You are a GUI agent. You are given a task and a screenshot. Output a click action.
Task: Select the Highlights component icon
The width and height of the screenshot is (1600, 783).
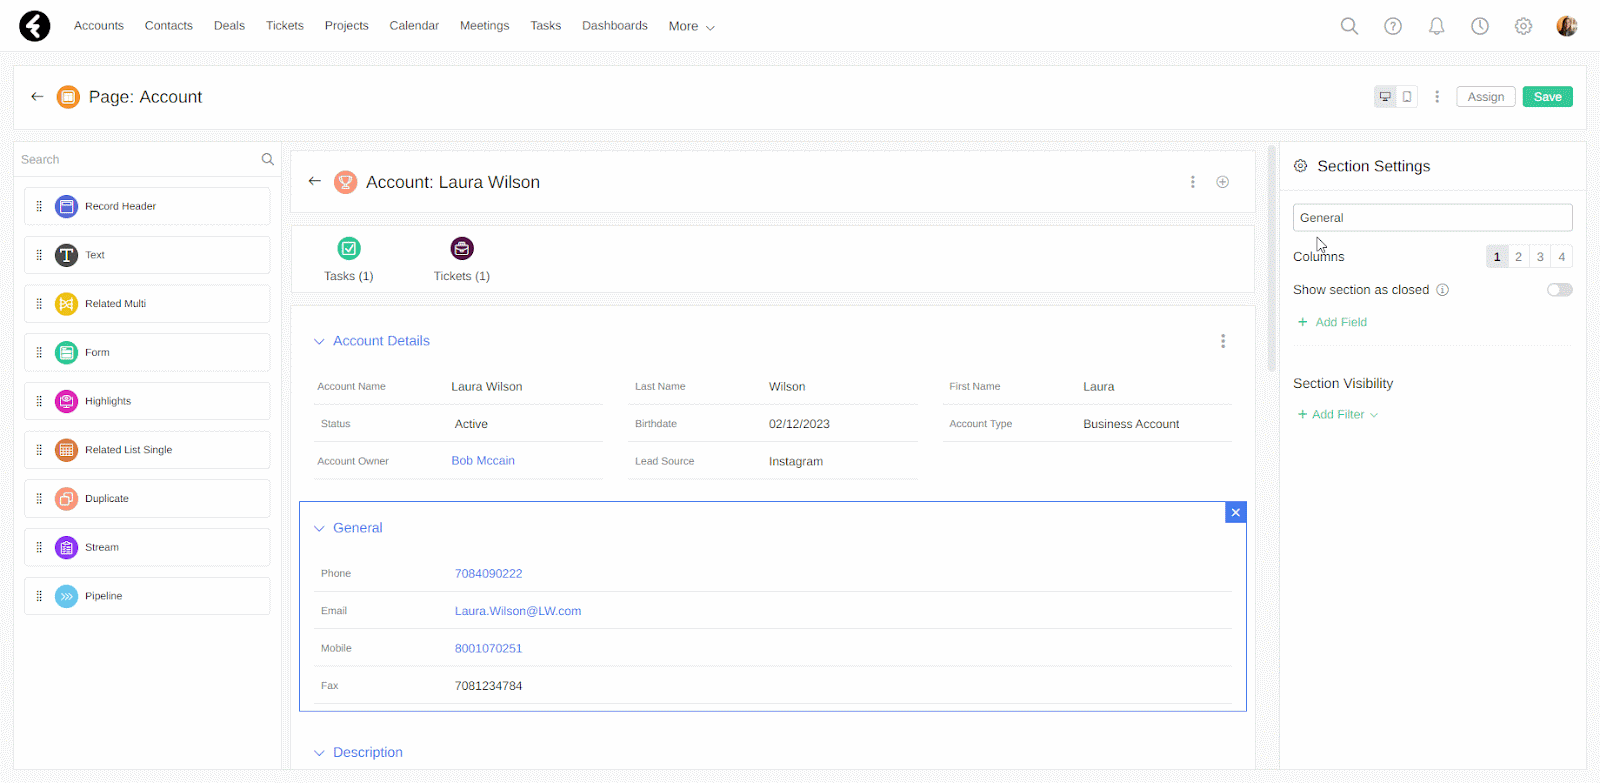point(67,401)
